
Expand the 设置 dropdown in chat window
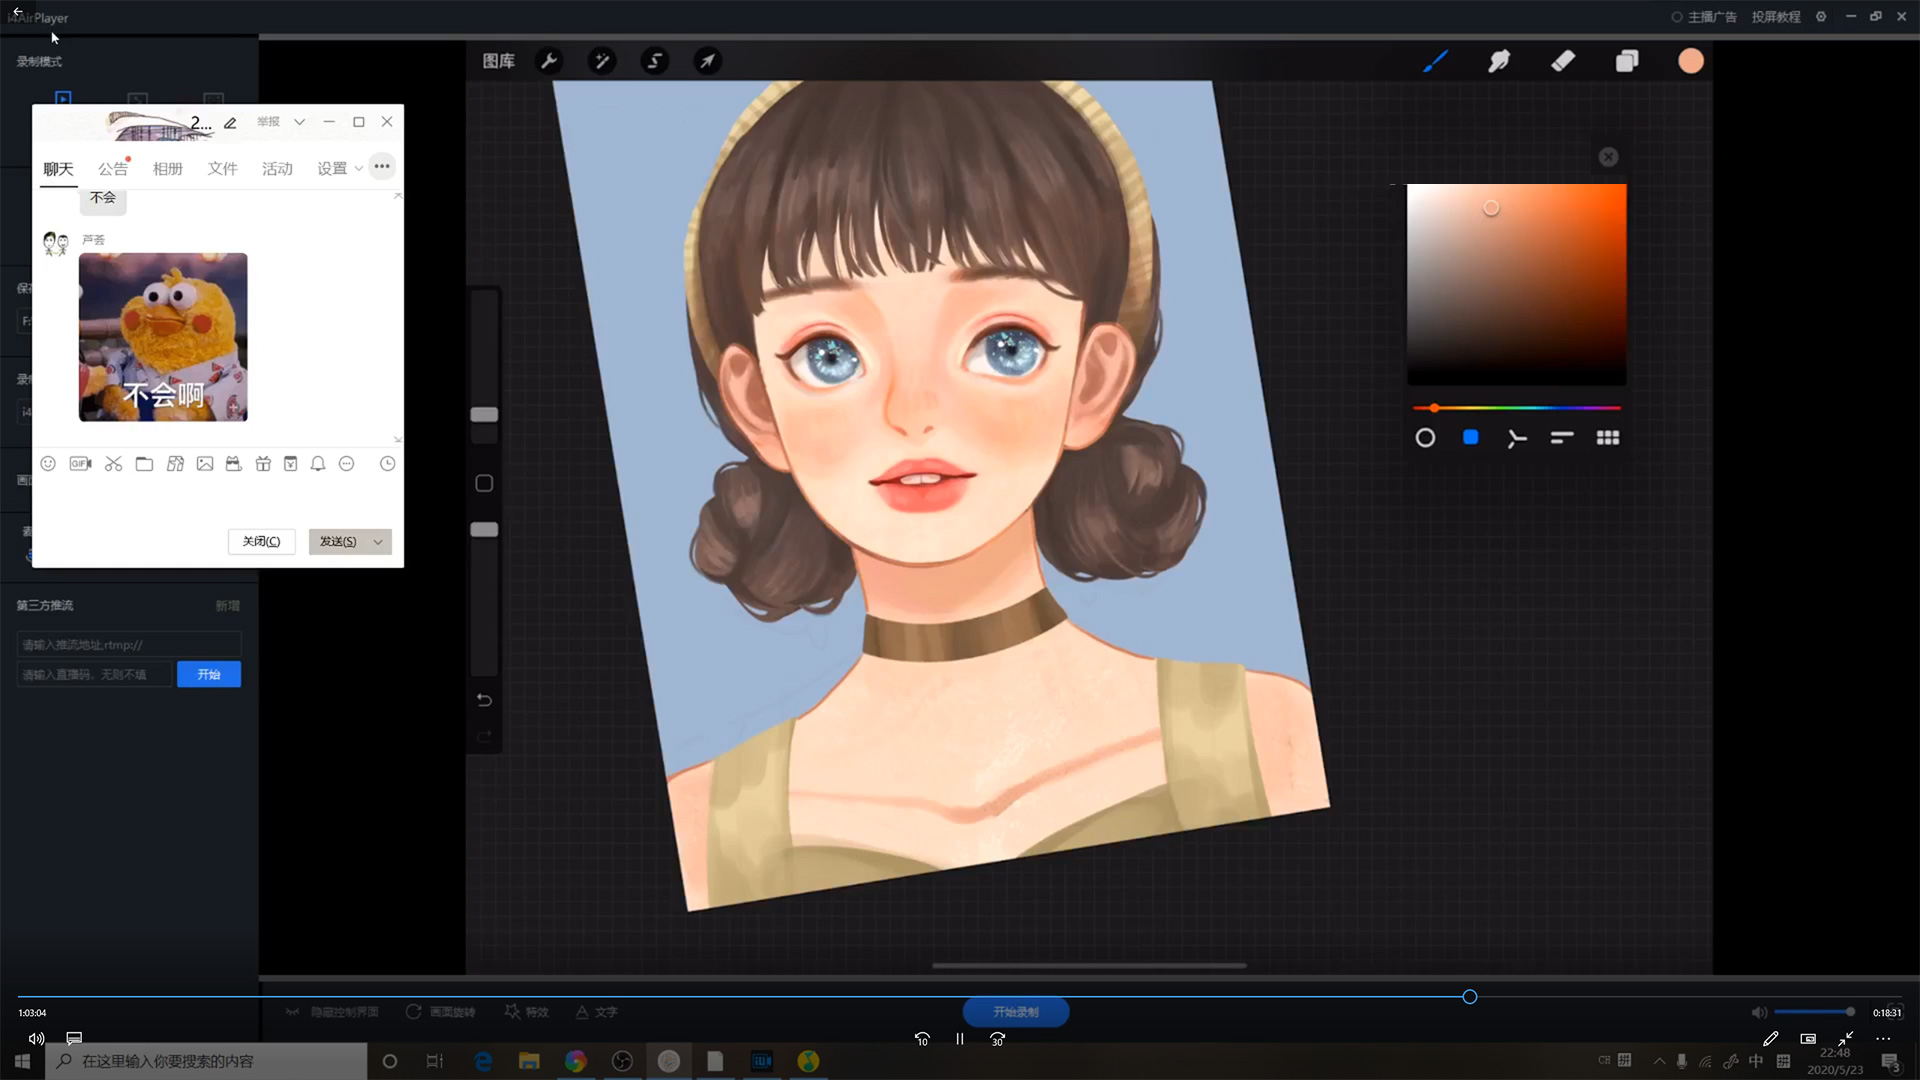pos(358,169)
